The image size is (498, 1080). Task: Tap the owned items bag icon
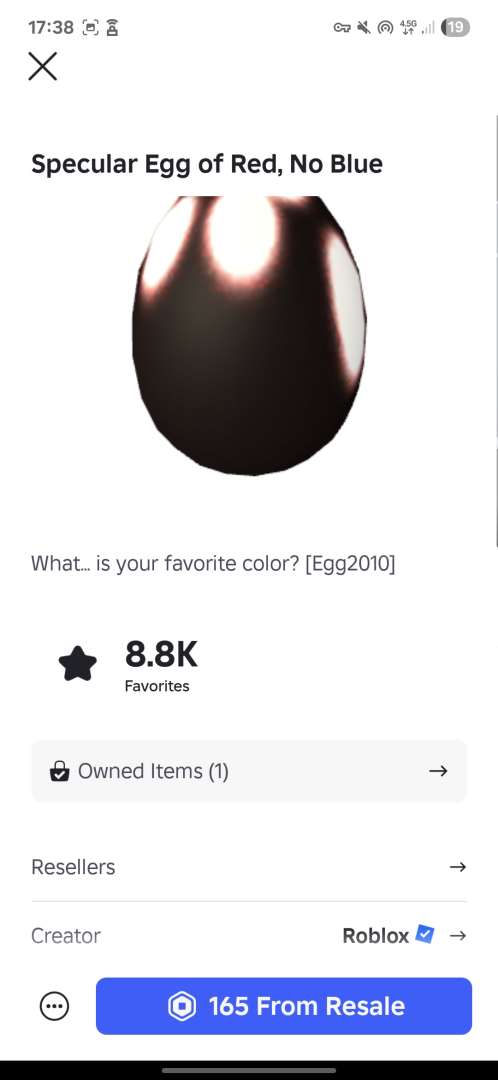(x=60, y=771)
